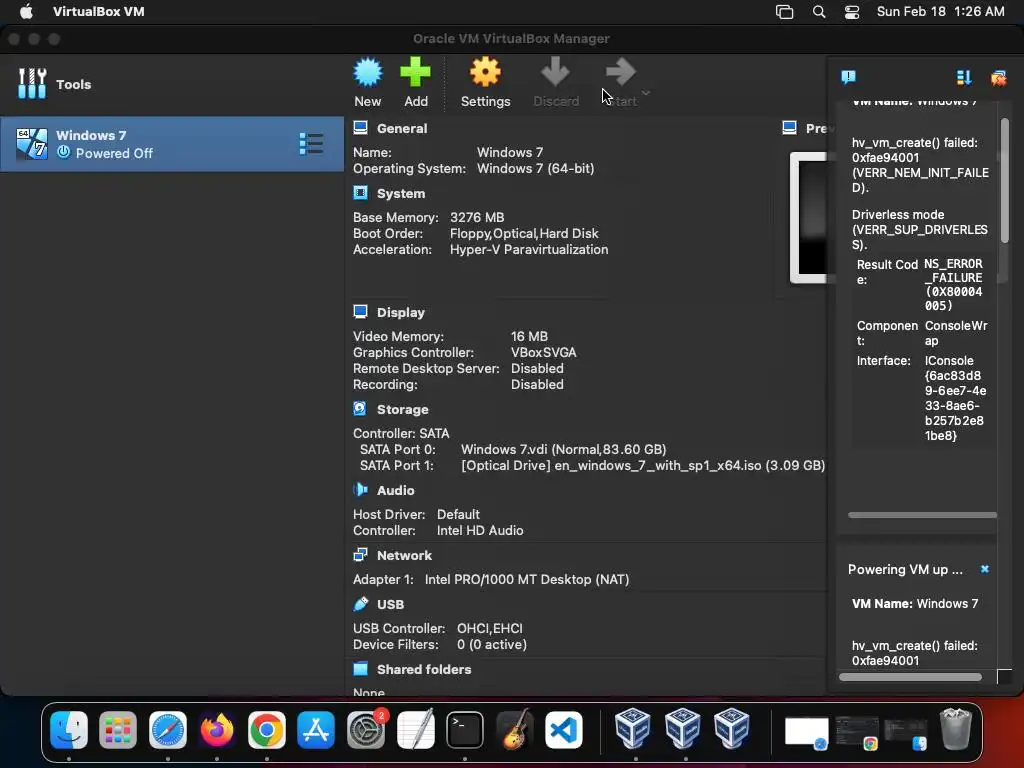Click the Storage section disk icon
Viewport: 1024px width, 768px height.
pos(360,409)
